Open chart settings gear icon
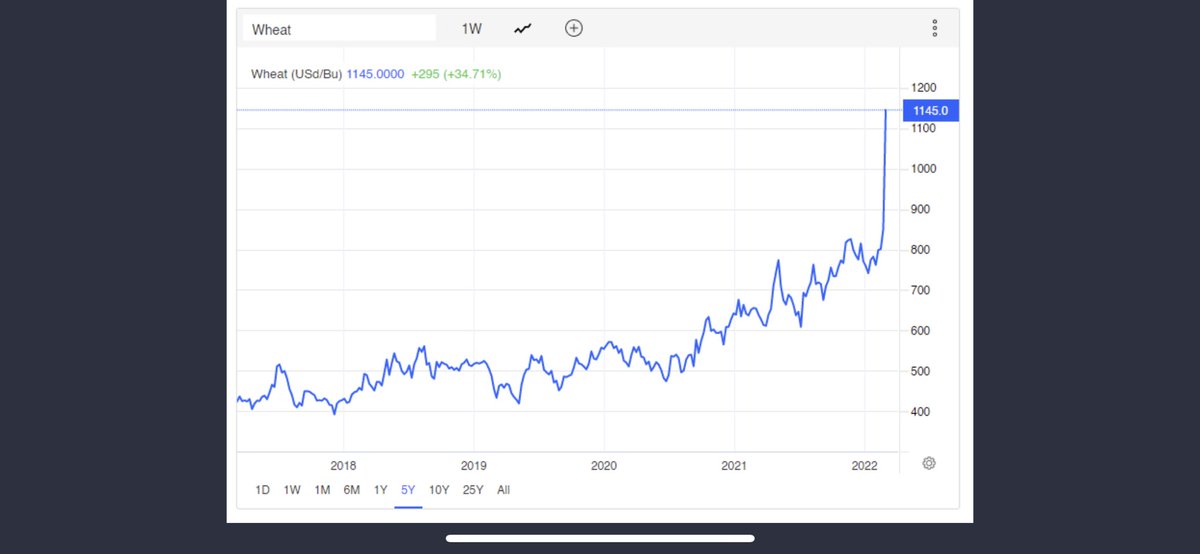Viewport: 1200px width, 554px height. coord(929,463)
